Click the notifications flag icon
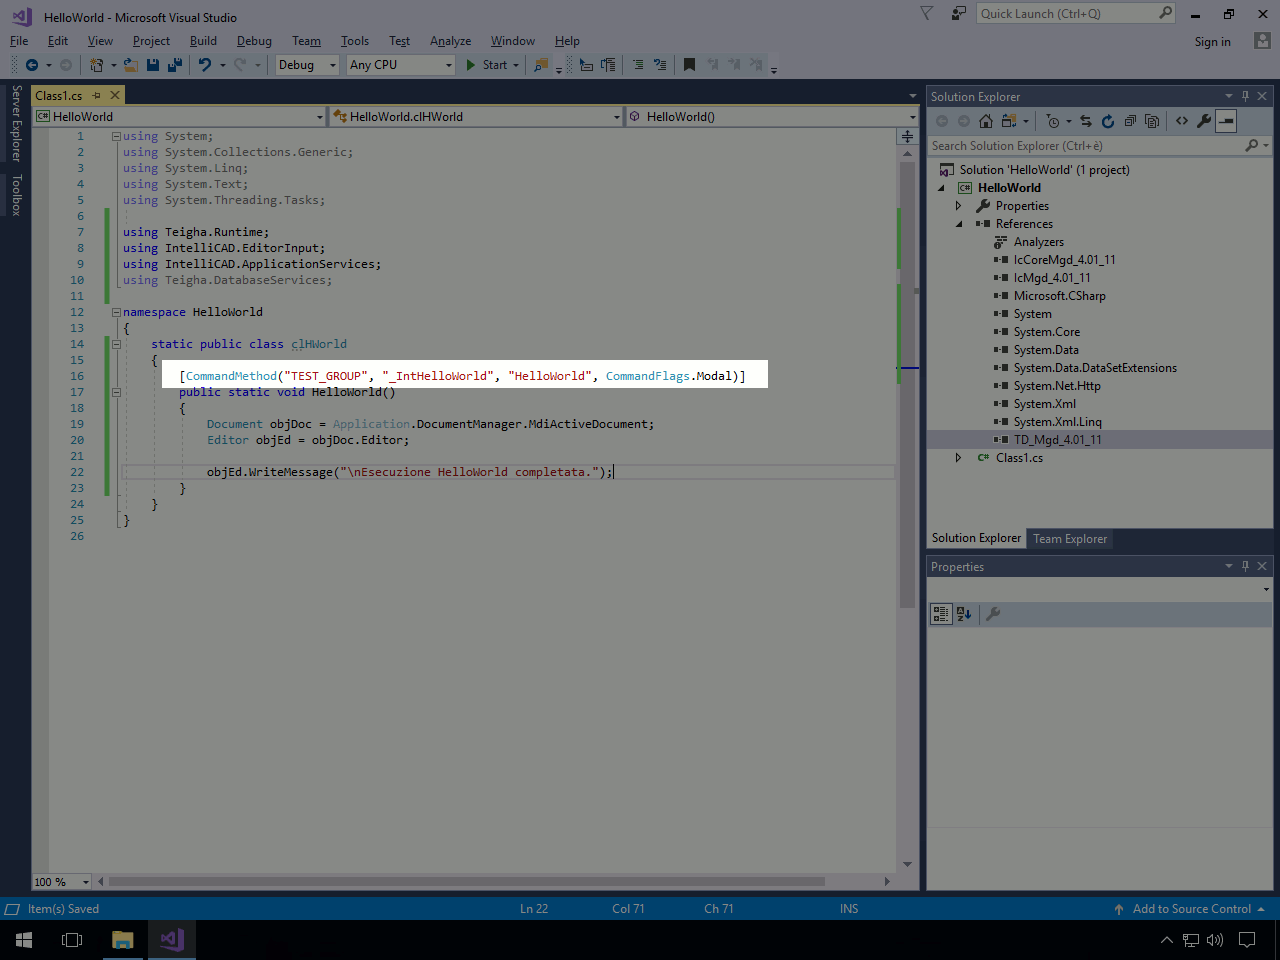1280x960 pixels. tap(927, 14)
